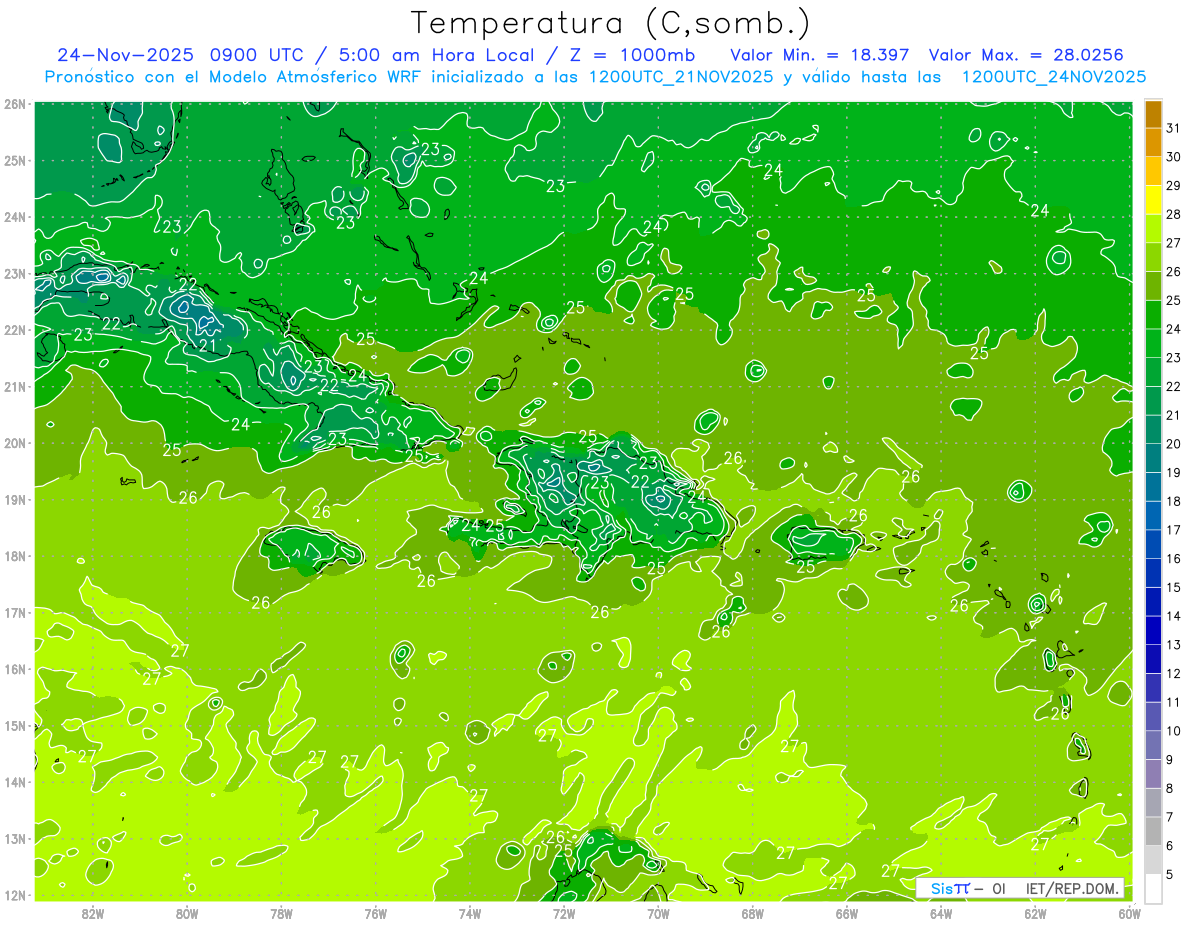The width and height of the screenshot is (1200, 927).
Task: Click the colorbar label 18
Action: point(1174,501)
